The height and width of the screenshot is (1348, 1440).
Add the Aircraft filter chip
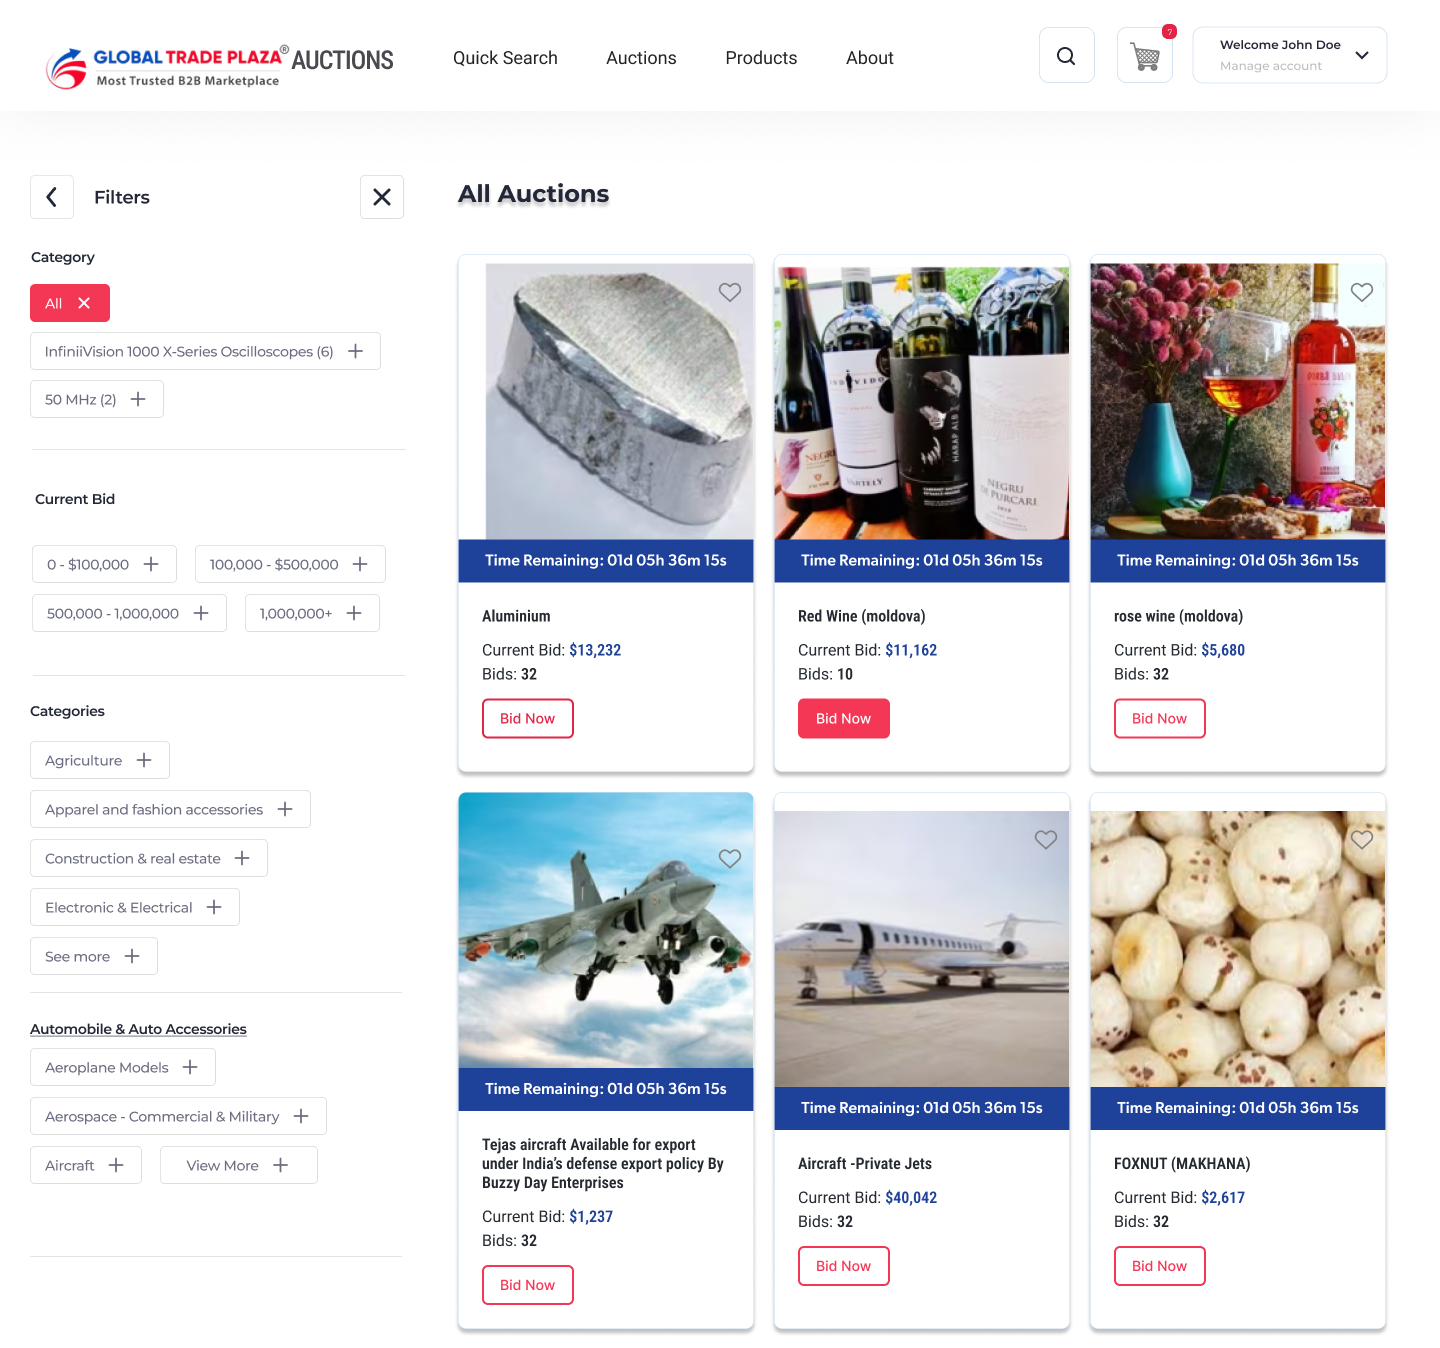coord(86,1165)
